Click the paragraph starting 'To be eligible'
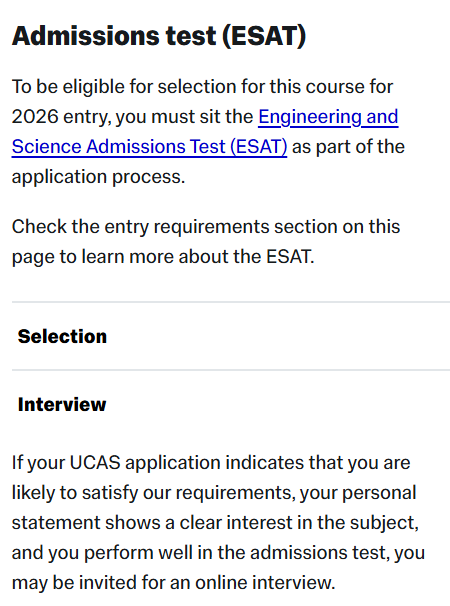Image resolution: width=450 pixels, height=606 pixels. (208, 132)
